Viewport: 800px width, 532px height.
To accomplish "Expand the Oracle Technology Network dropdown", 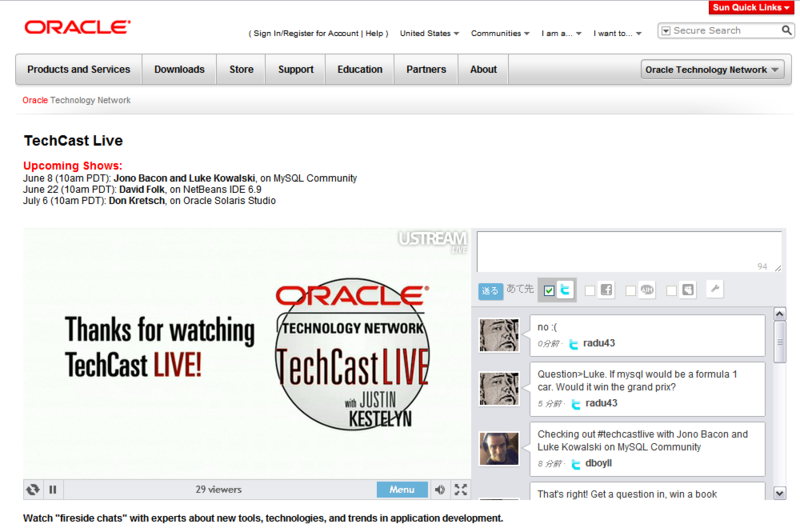I will 712,69.
